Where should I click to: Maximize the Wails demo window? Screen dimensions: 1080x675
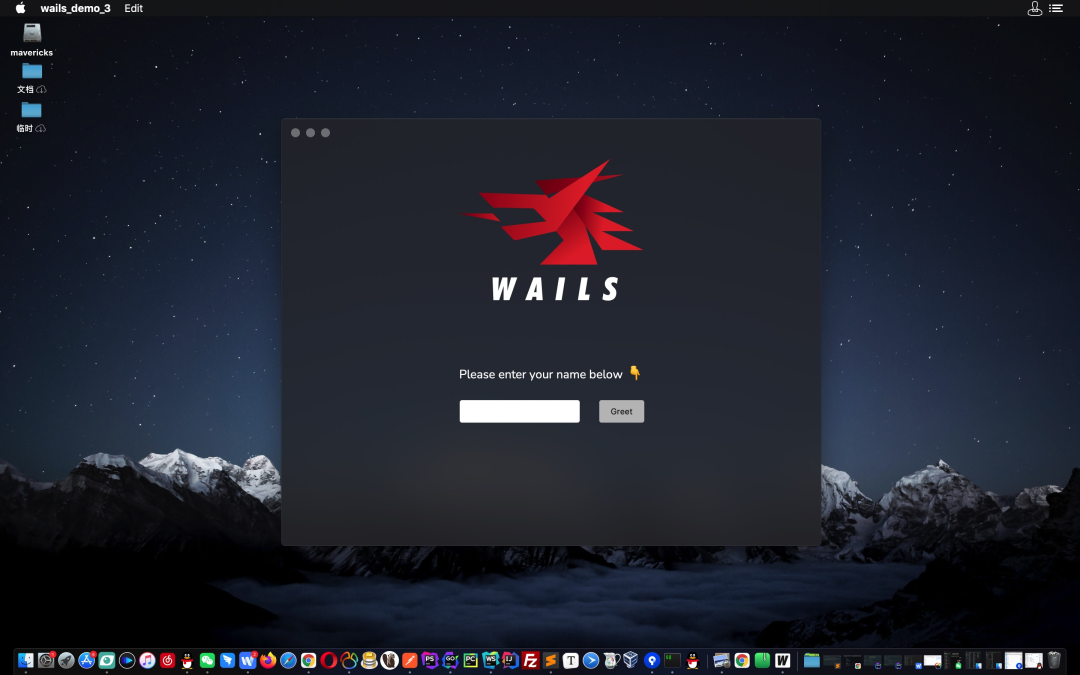(326, 132)
